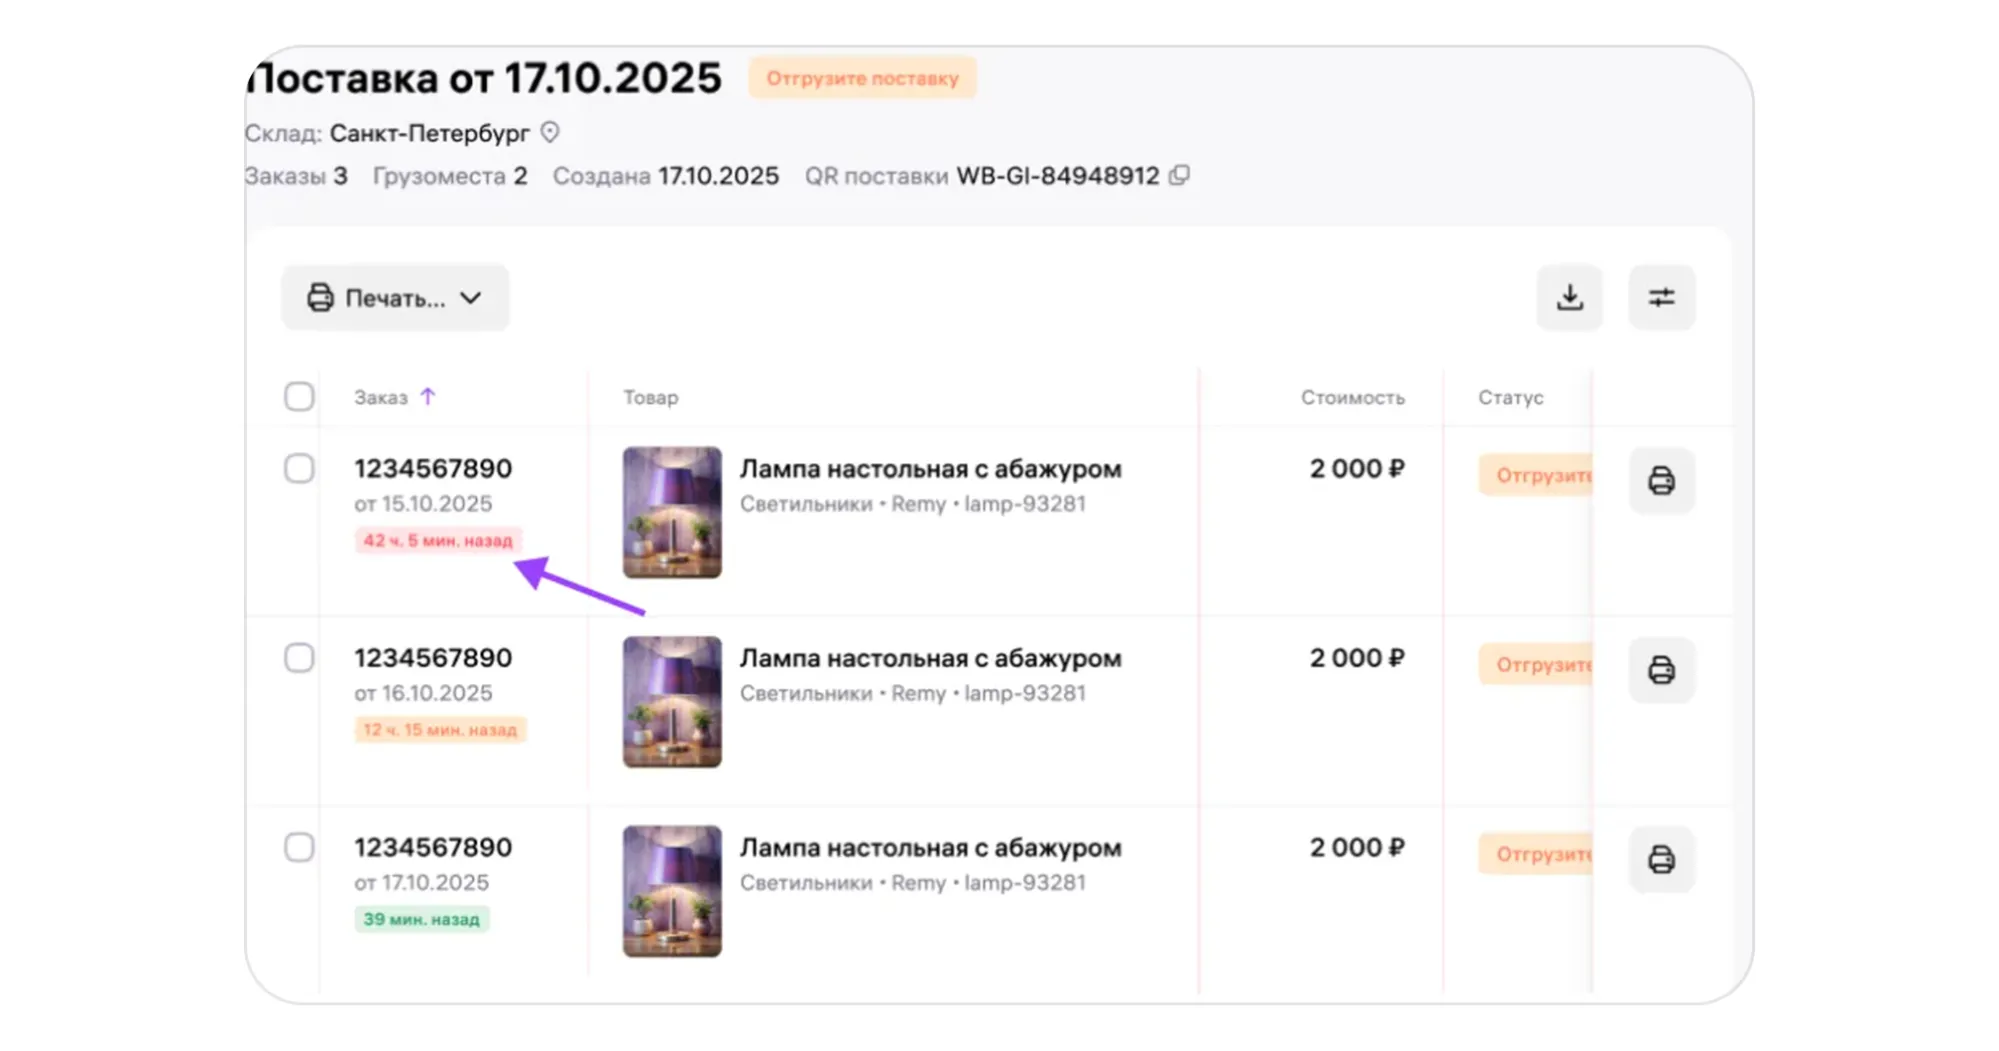Sort orders using the Заказ arrow
This screenshot has height=1051, width=1999.
coord(428,397)
